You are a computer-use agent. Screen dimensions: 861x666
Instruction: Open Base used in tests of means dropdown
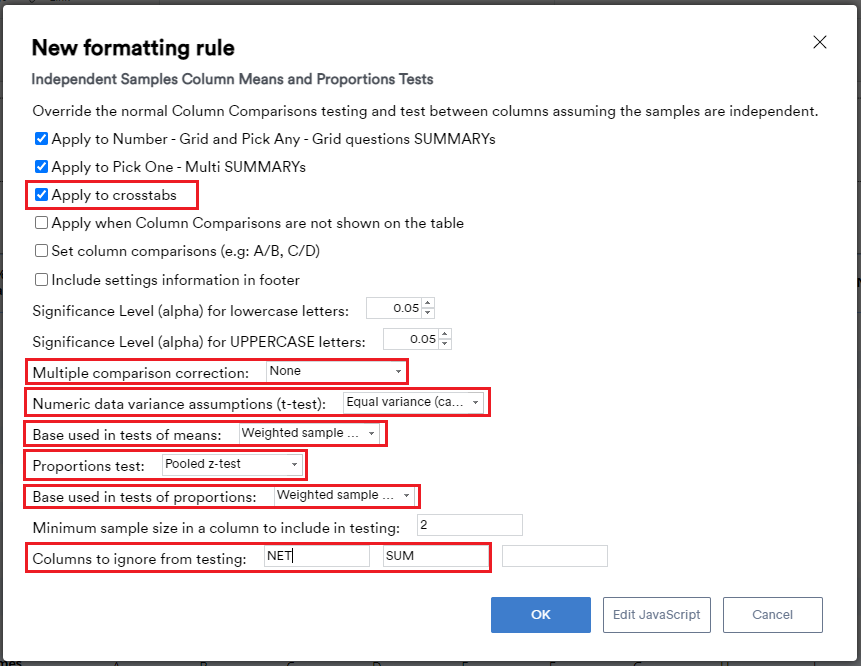click(310, 433)
